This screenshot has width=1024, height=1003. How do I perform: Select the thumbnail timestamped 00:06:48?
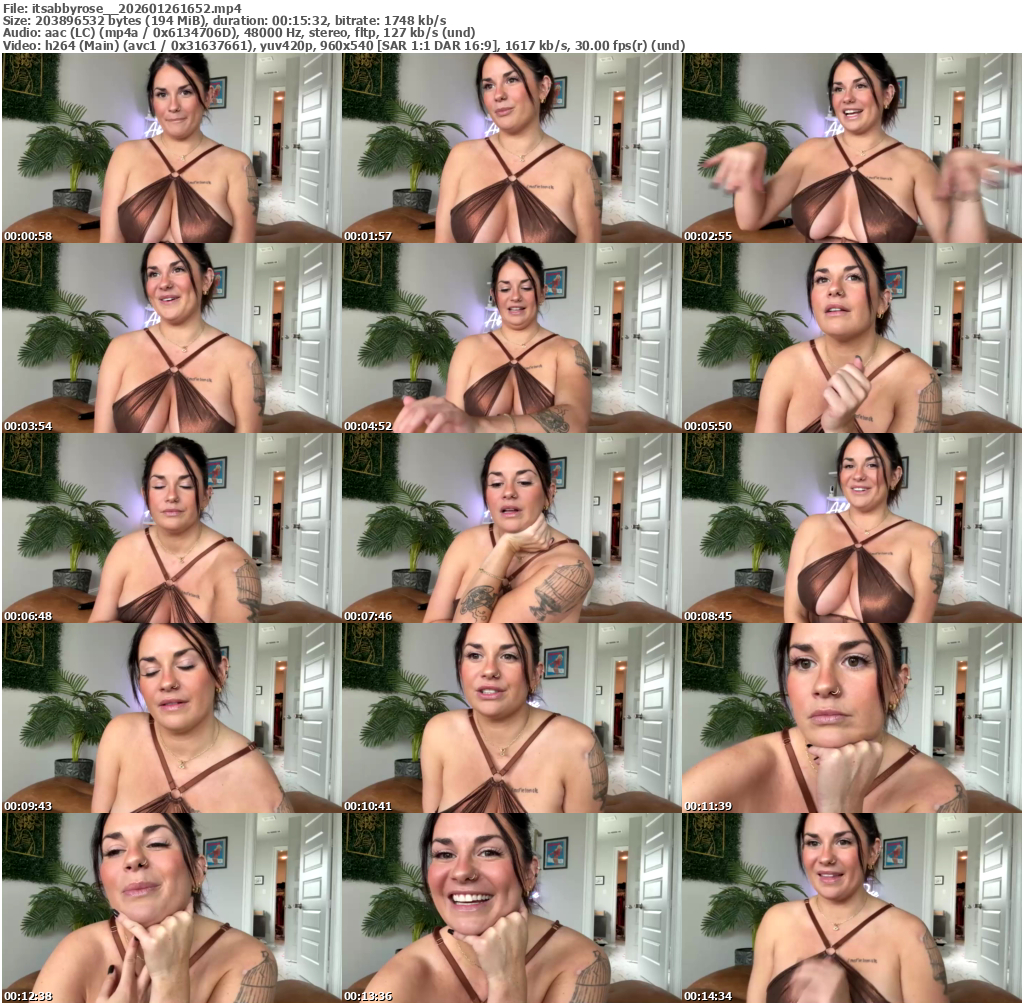coord(171,528)
